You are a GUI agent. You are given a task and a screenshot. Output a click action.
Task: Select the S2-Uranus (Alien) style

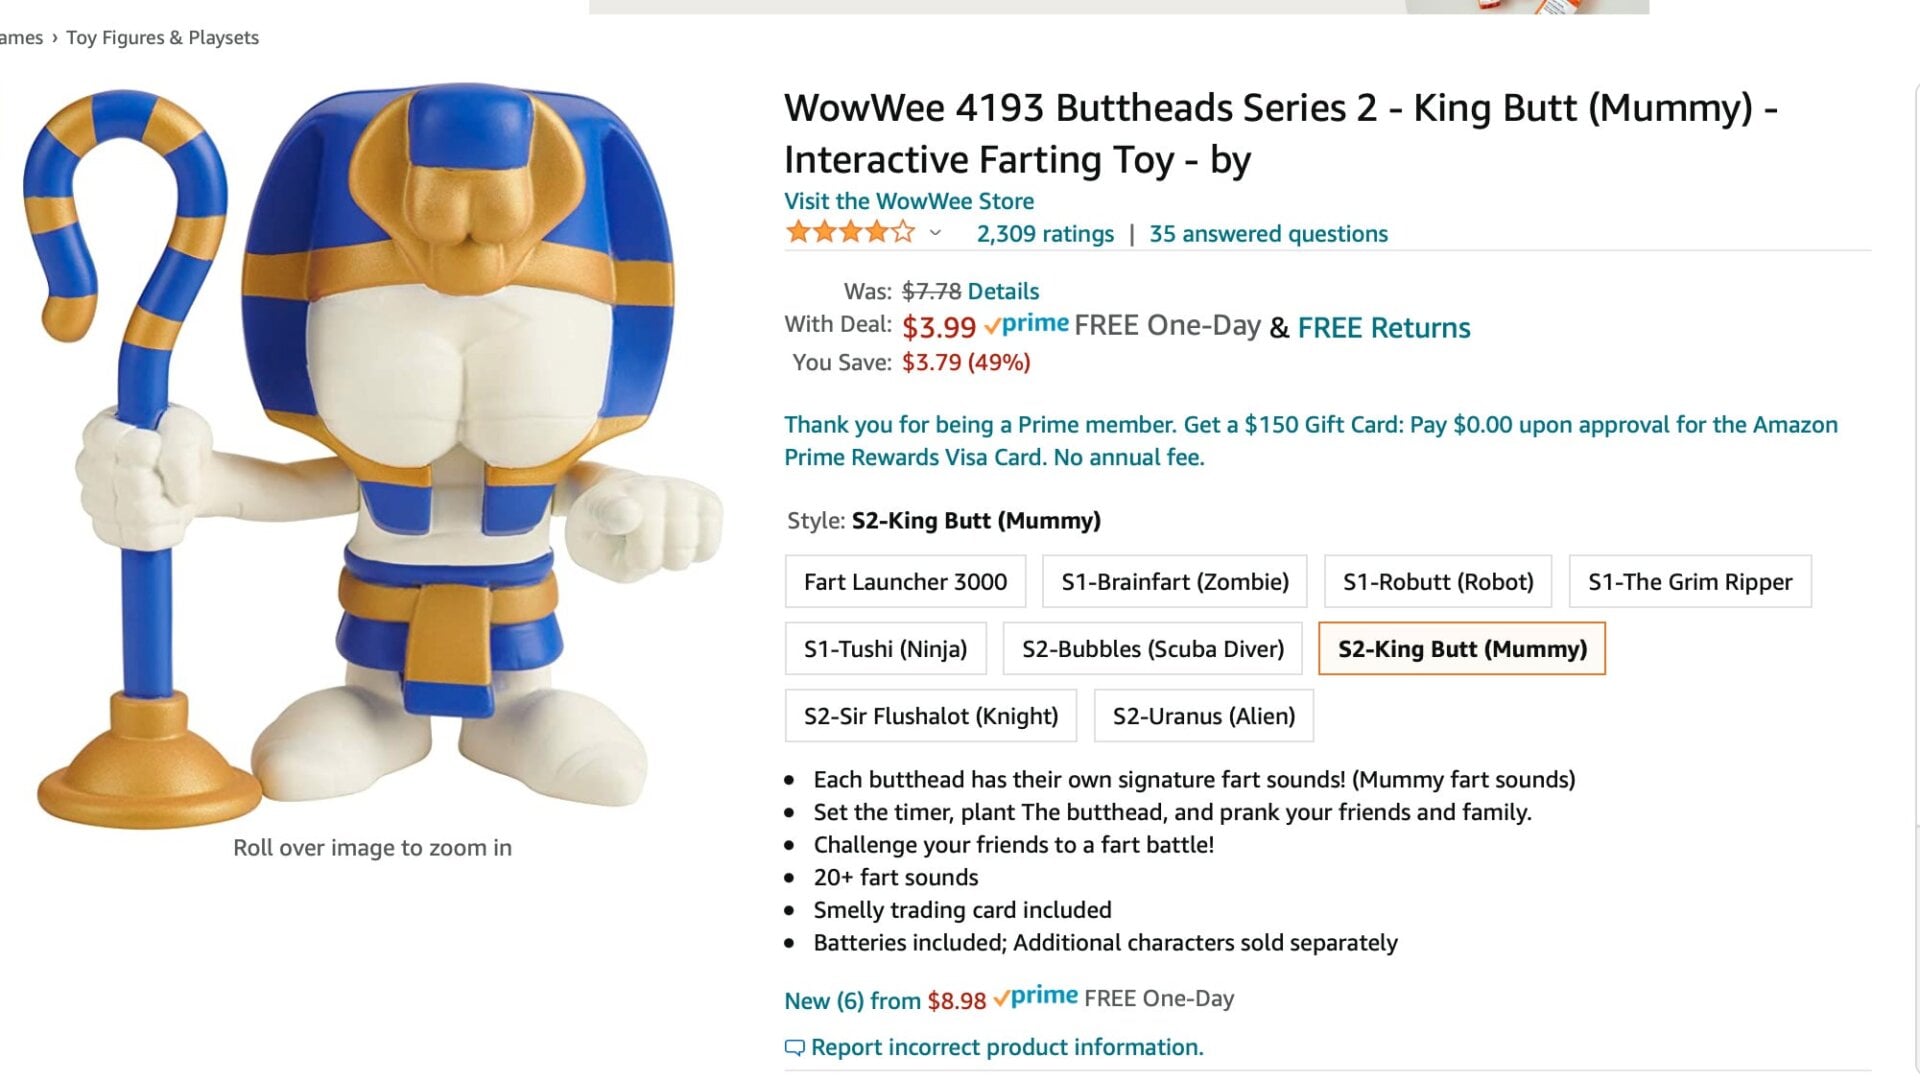click(1203, 715)
